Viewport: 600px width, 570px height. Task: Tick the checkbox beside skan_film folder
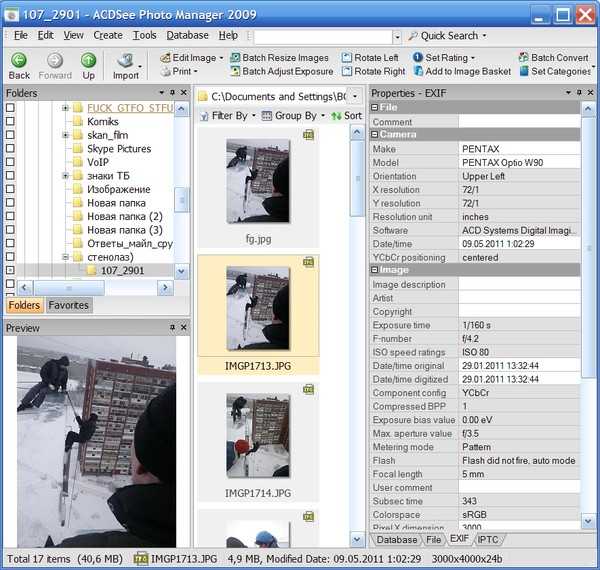10,135
